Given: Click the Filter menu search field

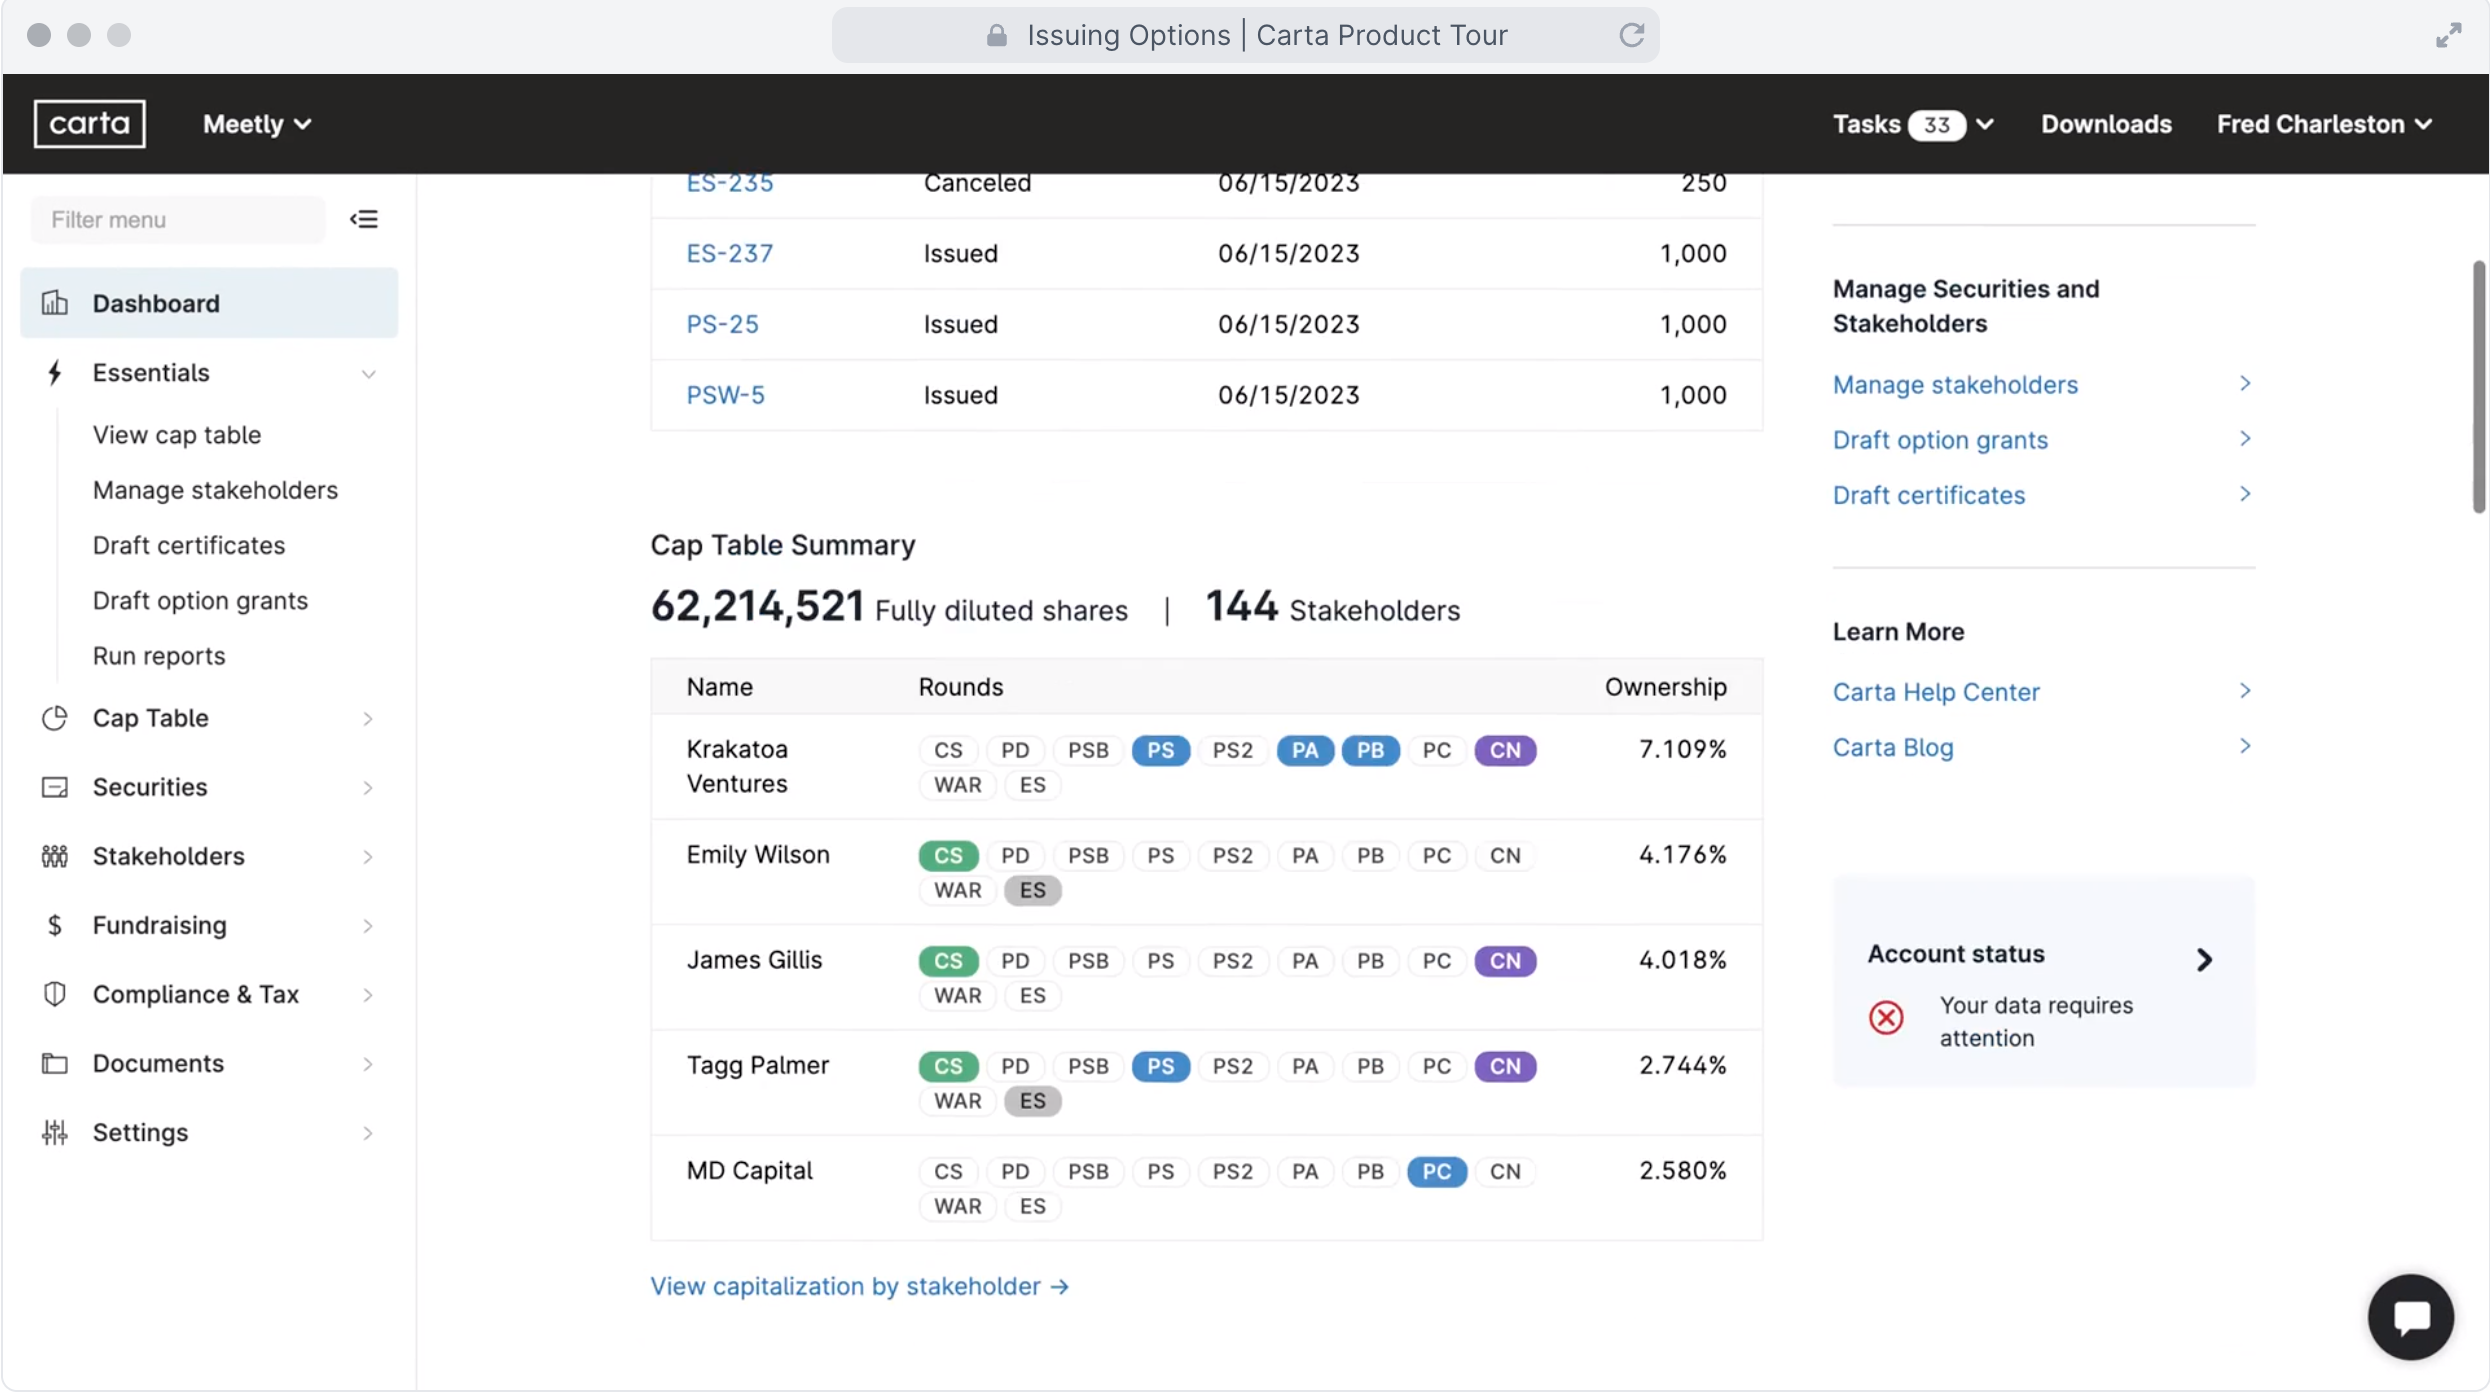Looking at the screenshot, I should point(178,219).
